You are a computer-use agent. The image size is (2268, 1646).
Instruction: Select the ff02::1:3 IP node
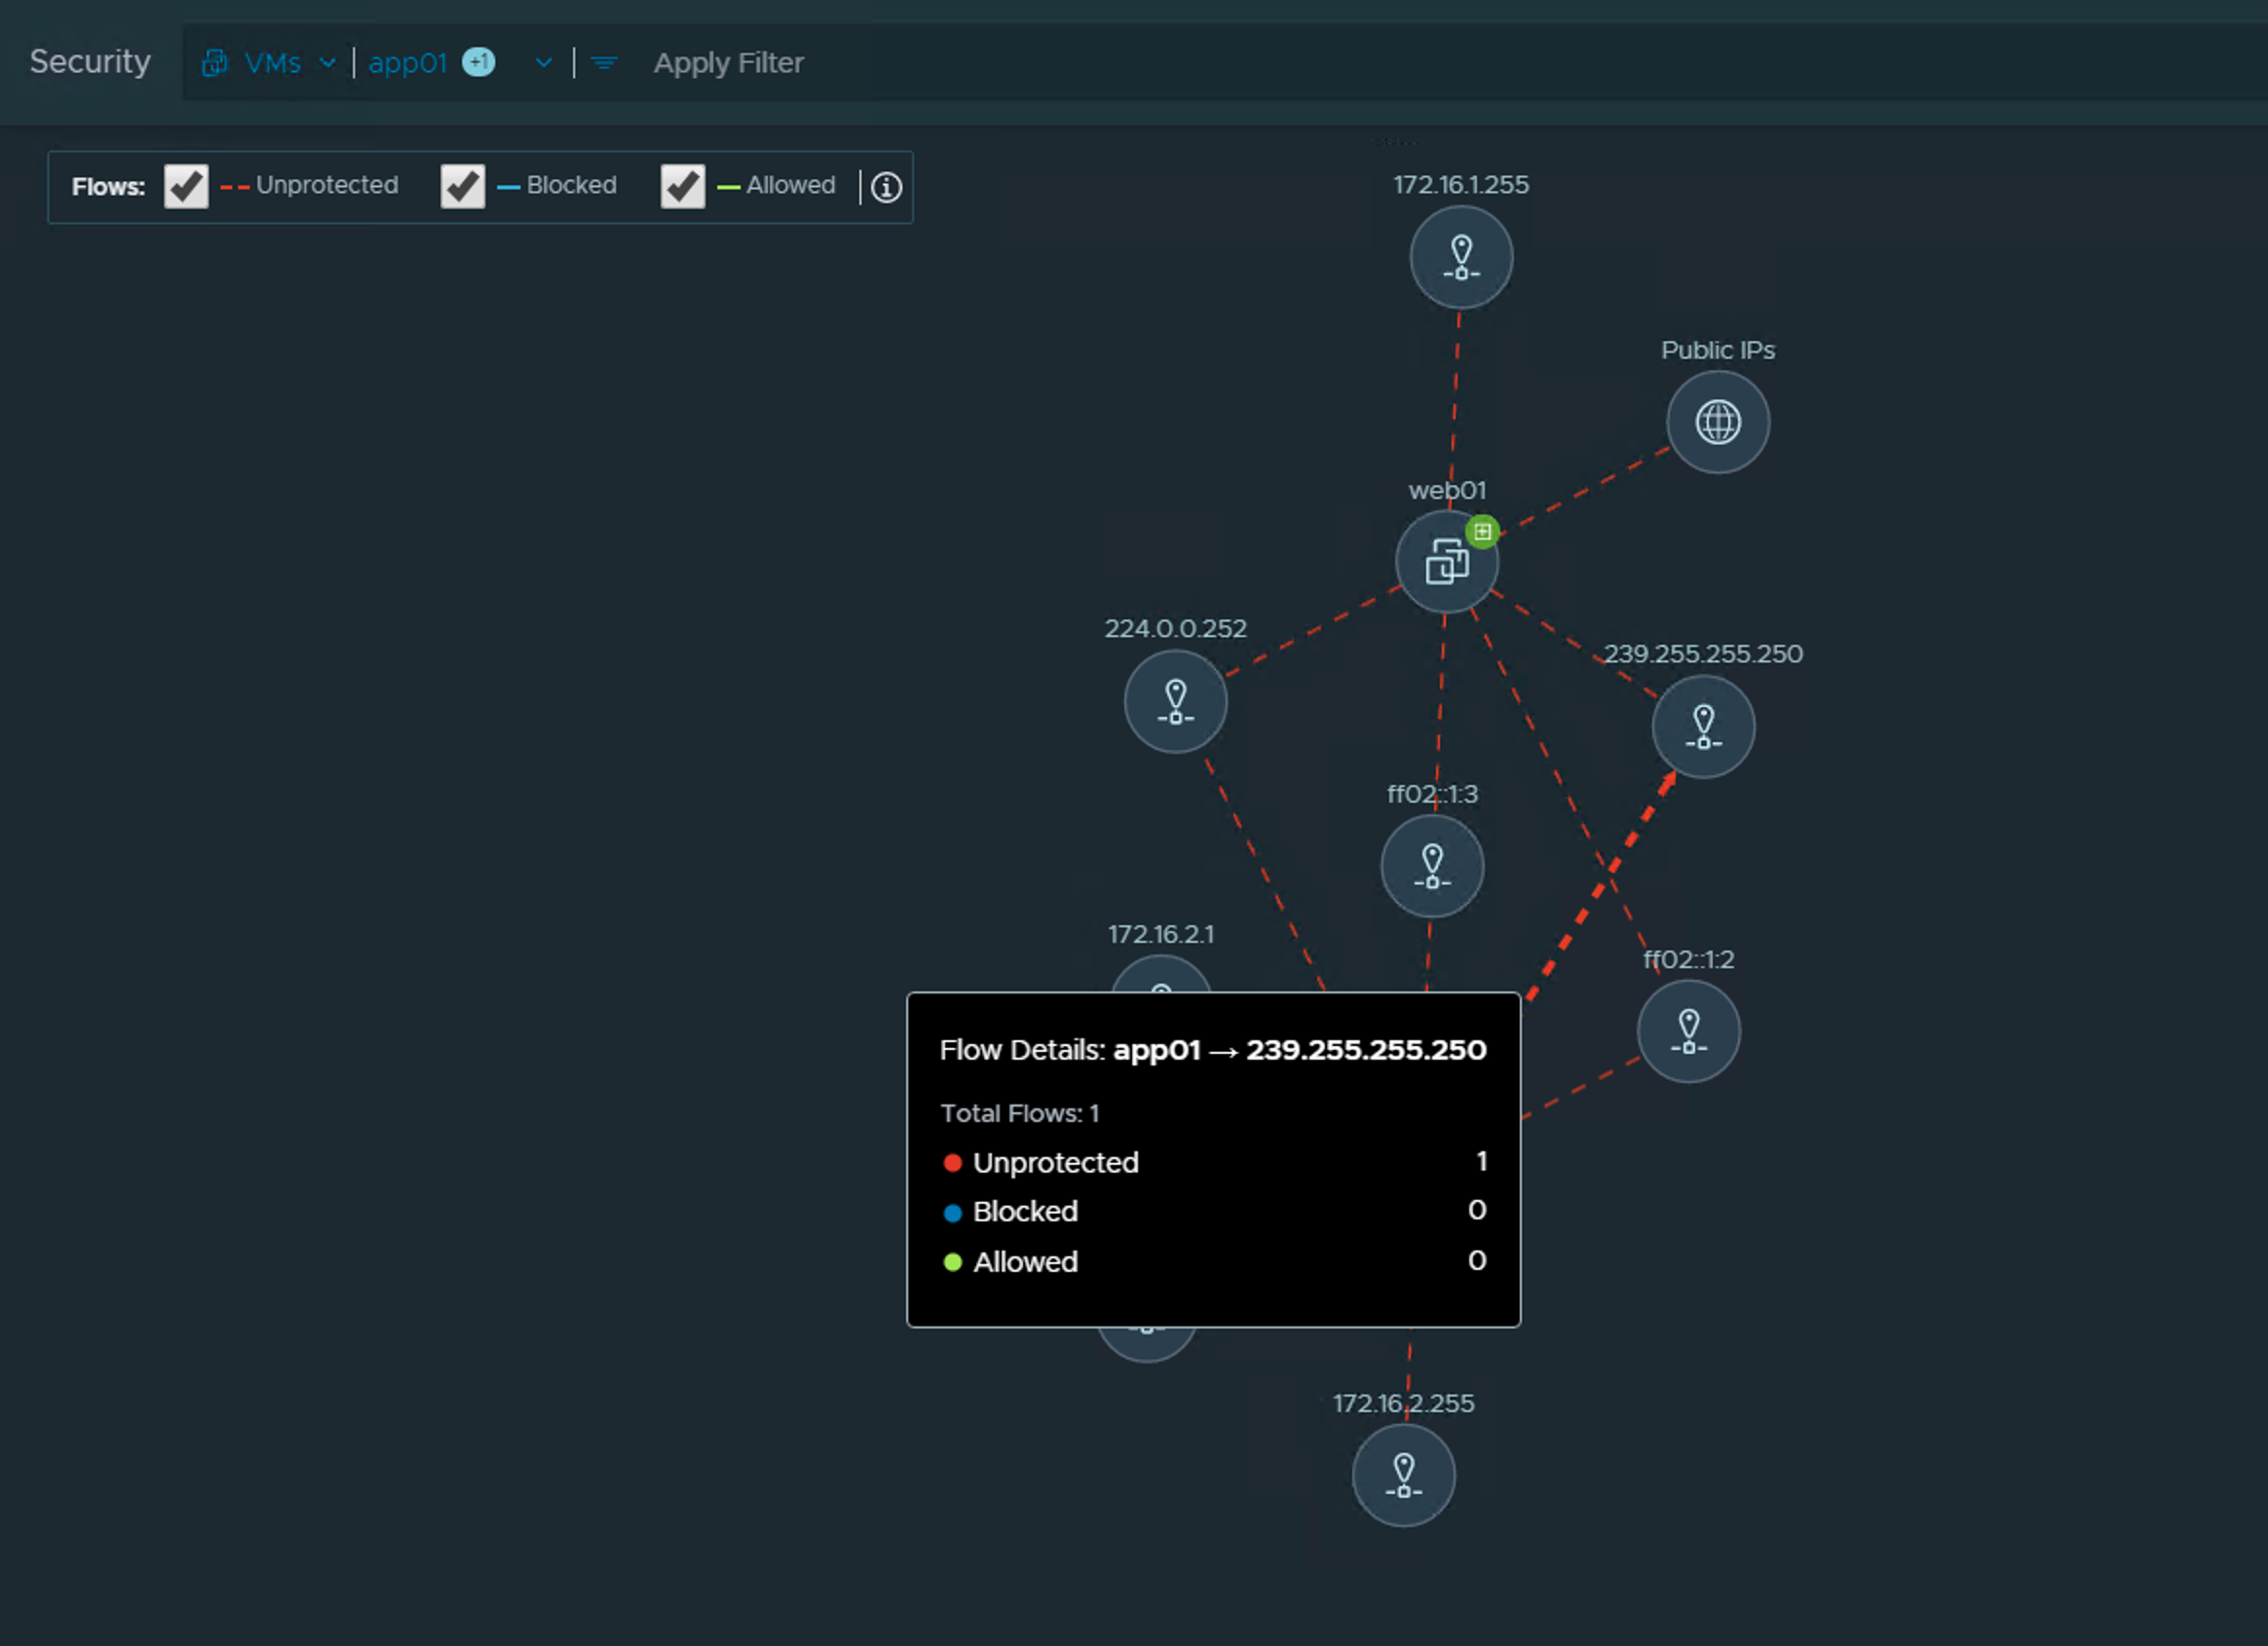click(1432, 867)
